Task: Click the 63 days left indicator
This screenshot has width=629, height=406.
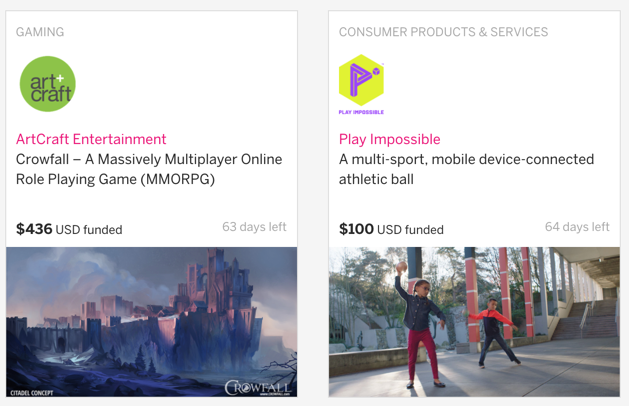Action: click(x=254, y=227)
